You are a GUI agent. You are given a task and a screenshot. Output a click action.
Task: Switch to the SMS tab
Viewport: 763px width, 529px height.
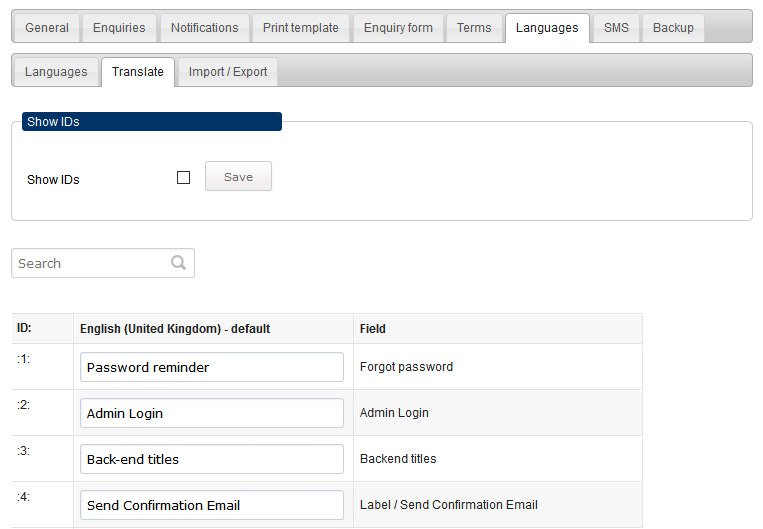point(616,28)
